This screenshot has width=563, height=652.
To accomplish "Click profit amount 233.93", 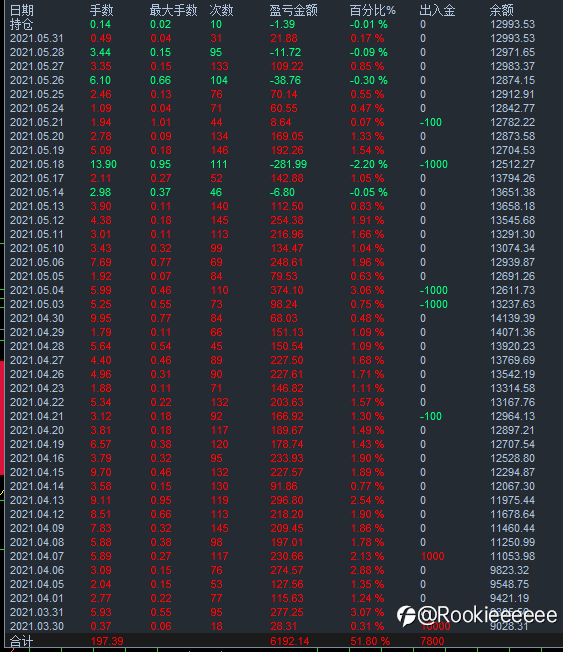I will click(287, 459).
